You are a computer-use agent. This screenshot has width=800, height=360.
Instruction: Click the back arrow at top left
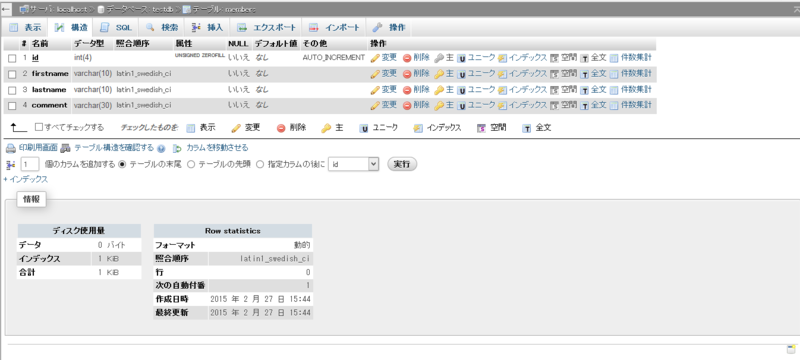point(7,9)
